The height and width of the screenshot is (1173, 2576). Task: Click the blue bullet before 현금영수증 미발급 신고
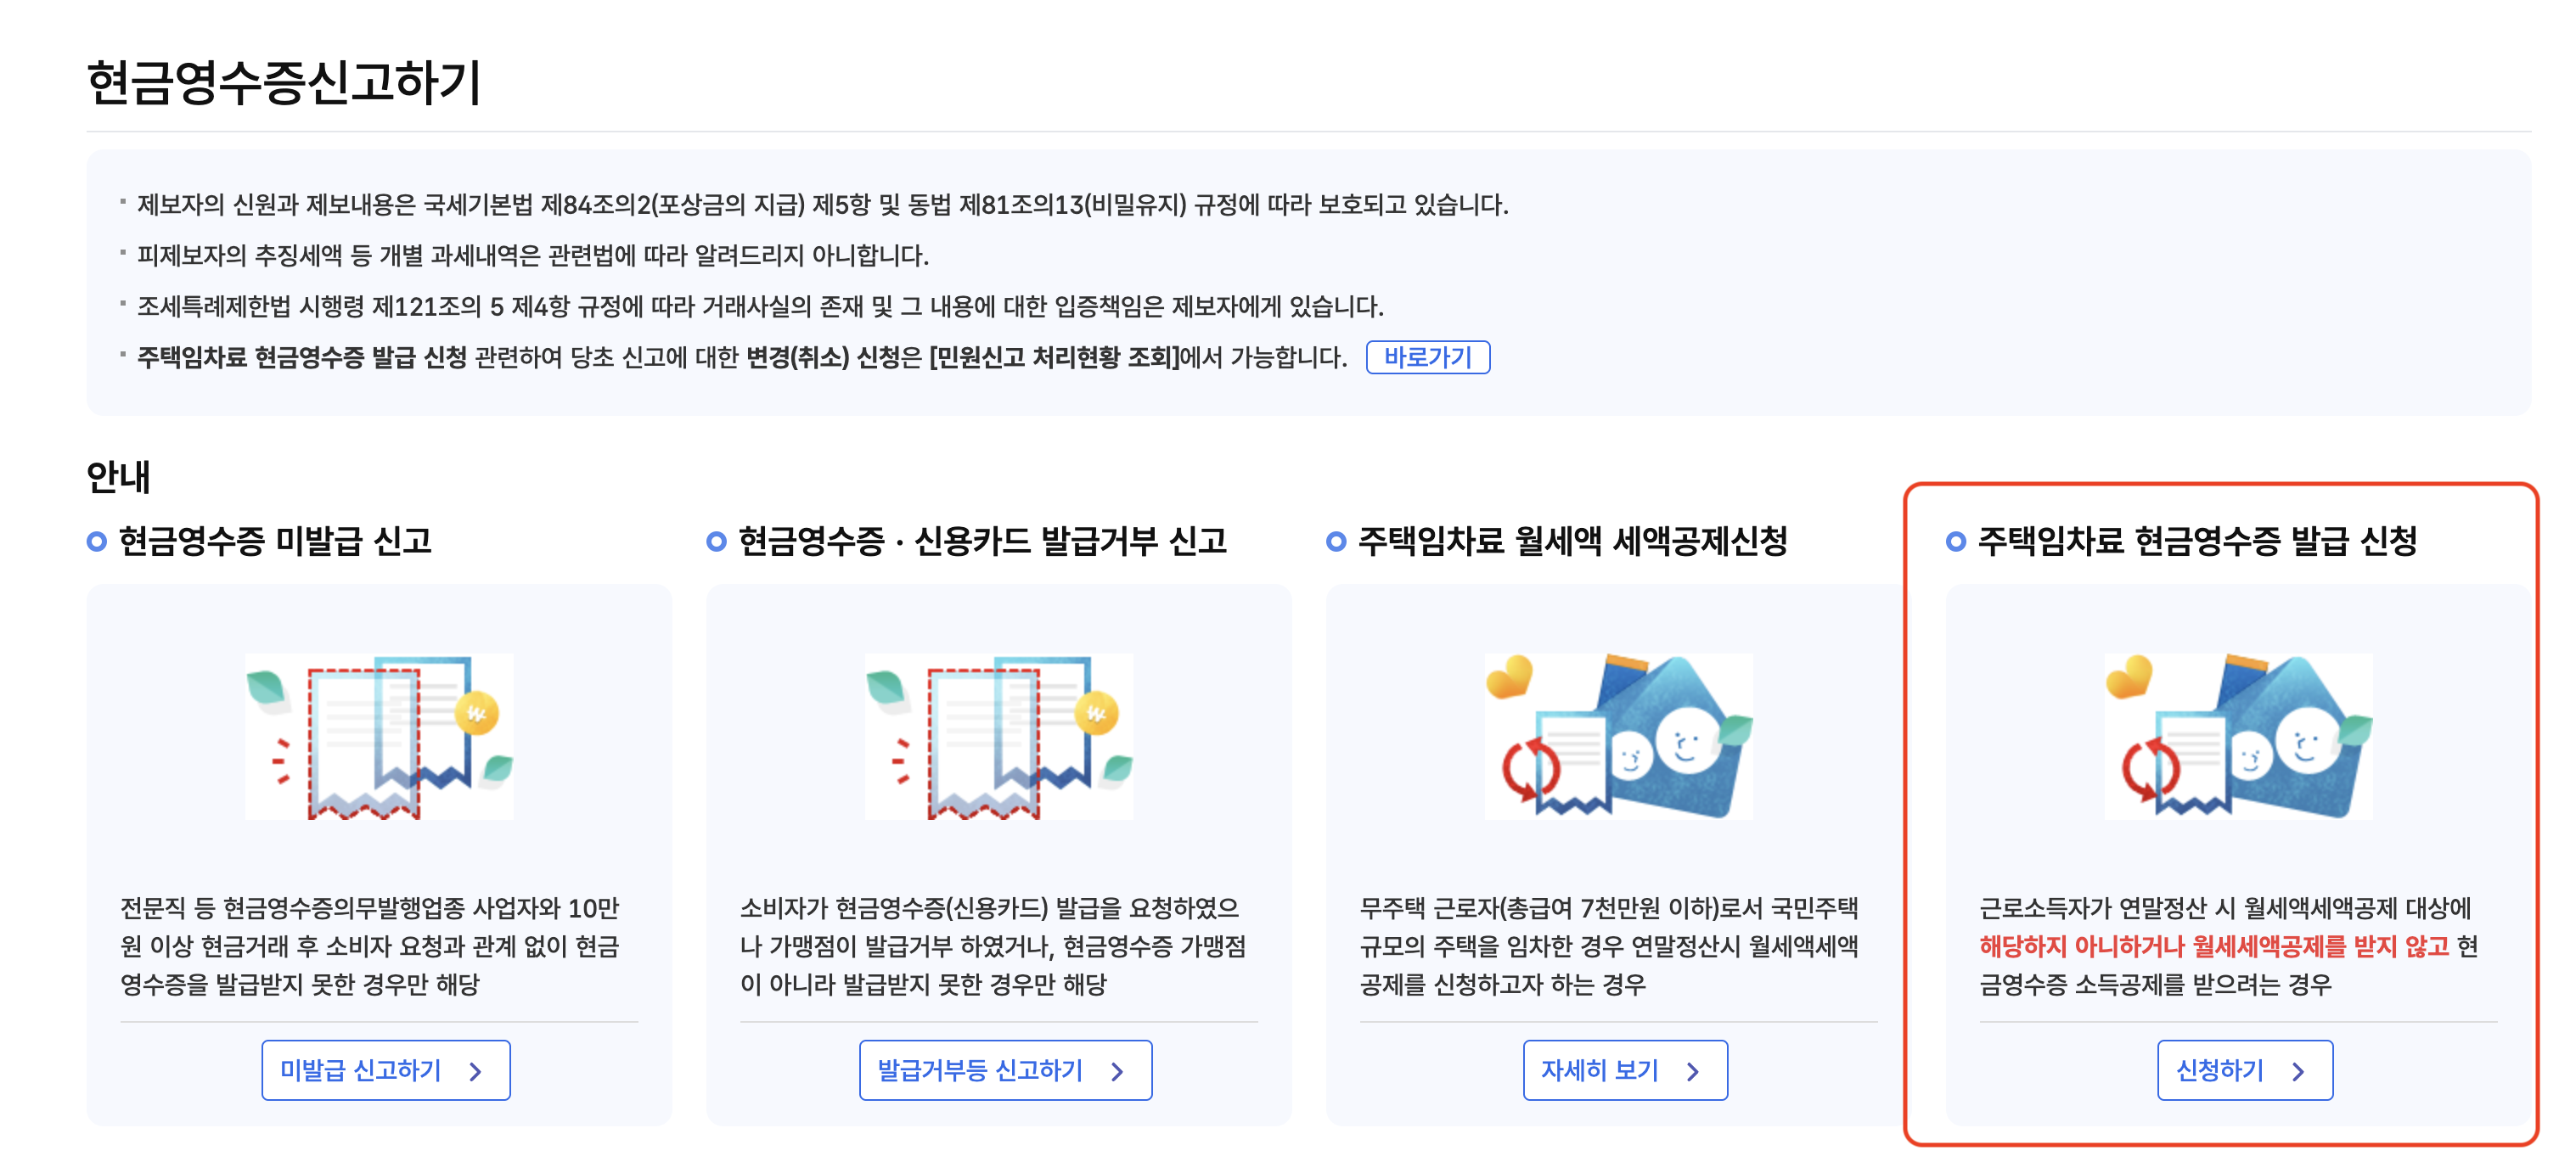point(97,541)
